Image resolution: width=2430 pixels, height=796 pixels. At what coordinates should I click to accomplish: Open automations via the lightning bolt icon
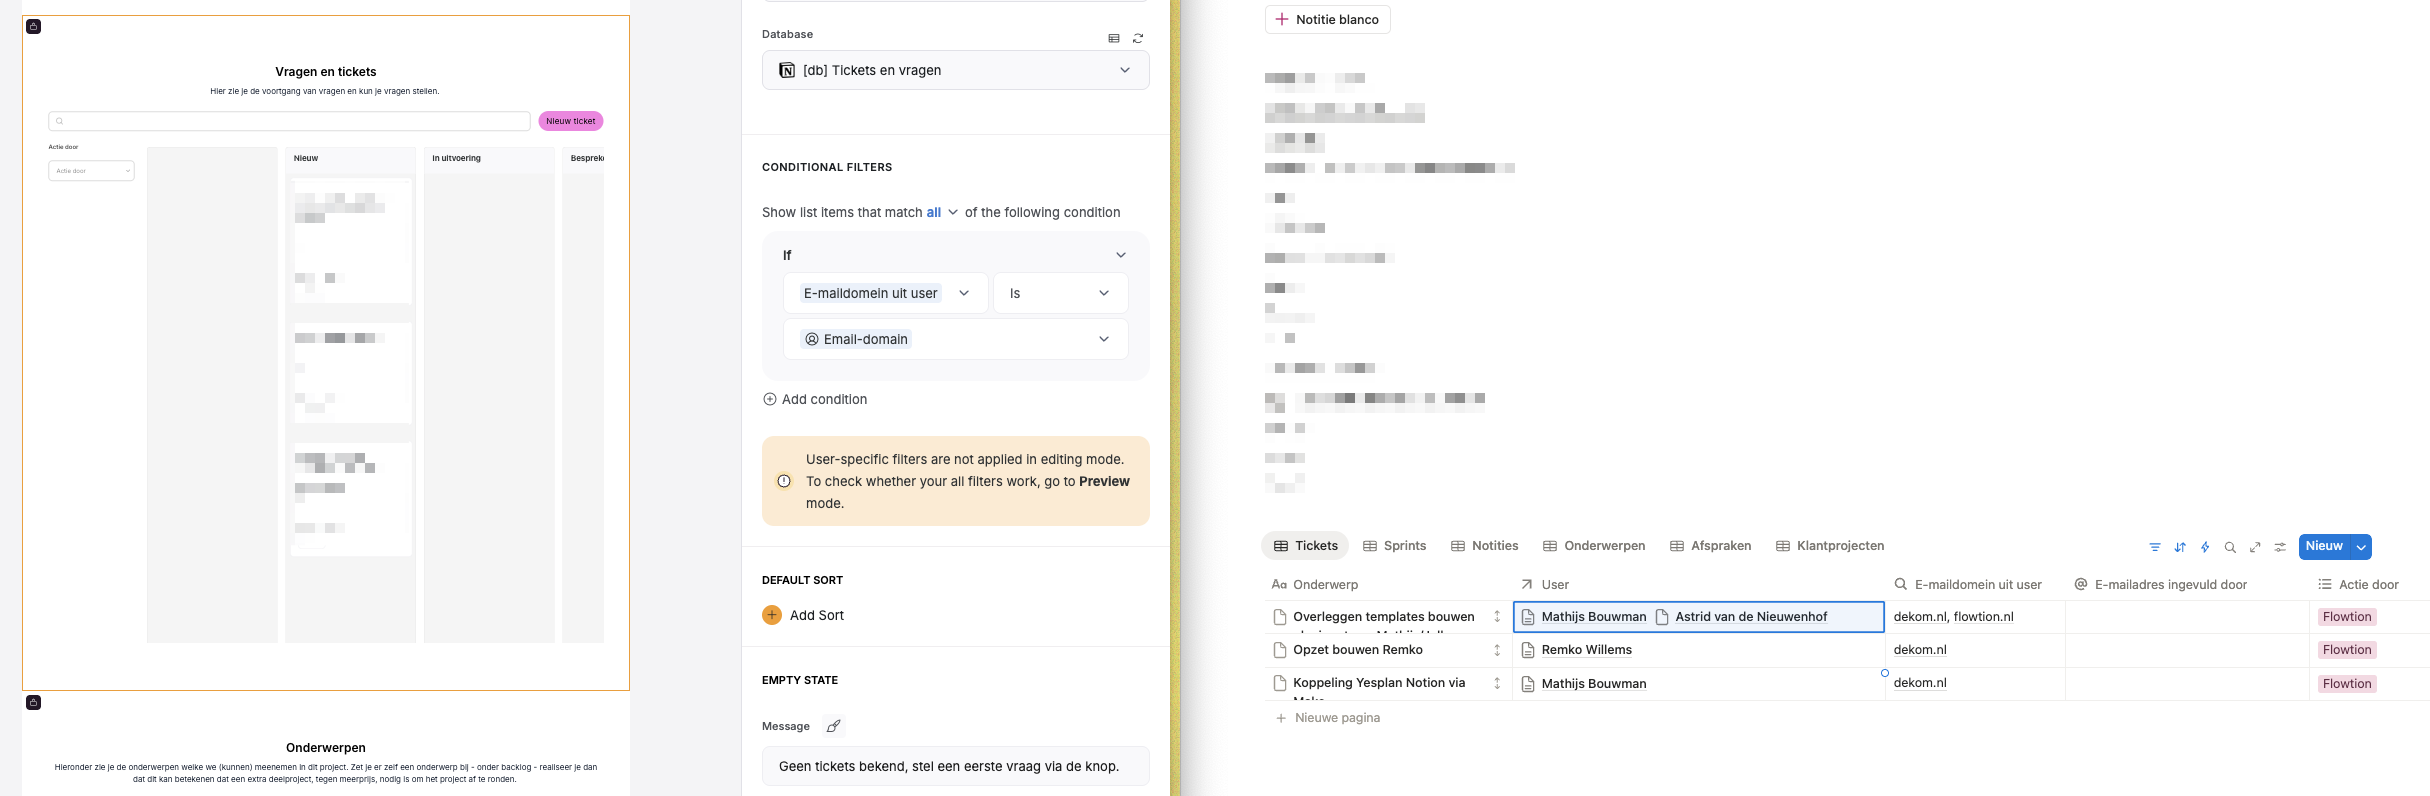2204,547
